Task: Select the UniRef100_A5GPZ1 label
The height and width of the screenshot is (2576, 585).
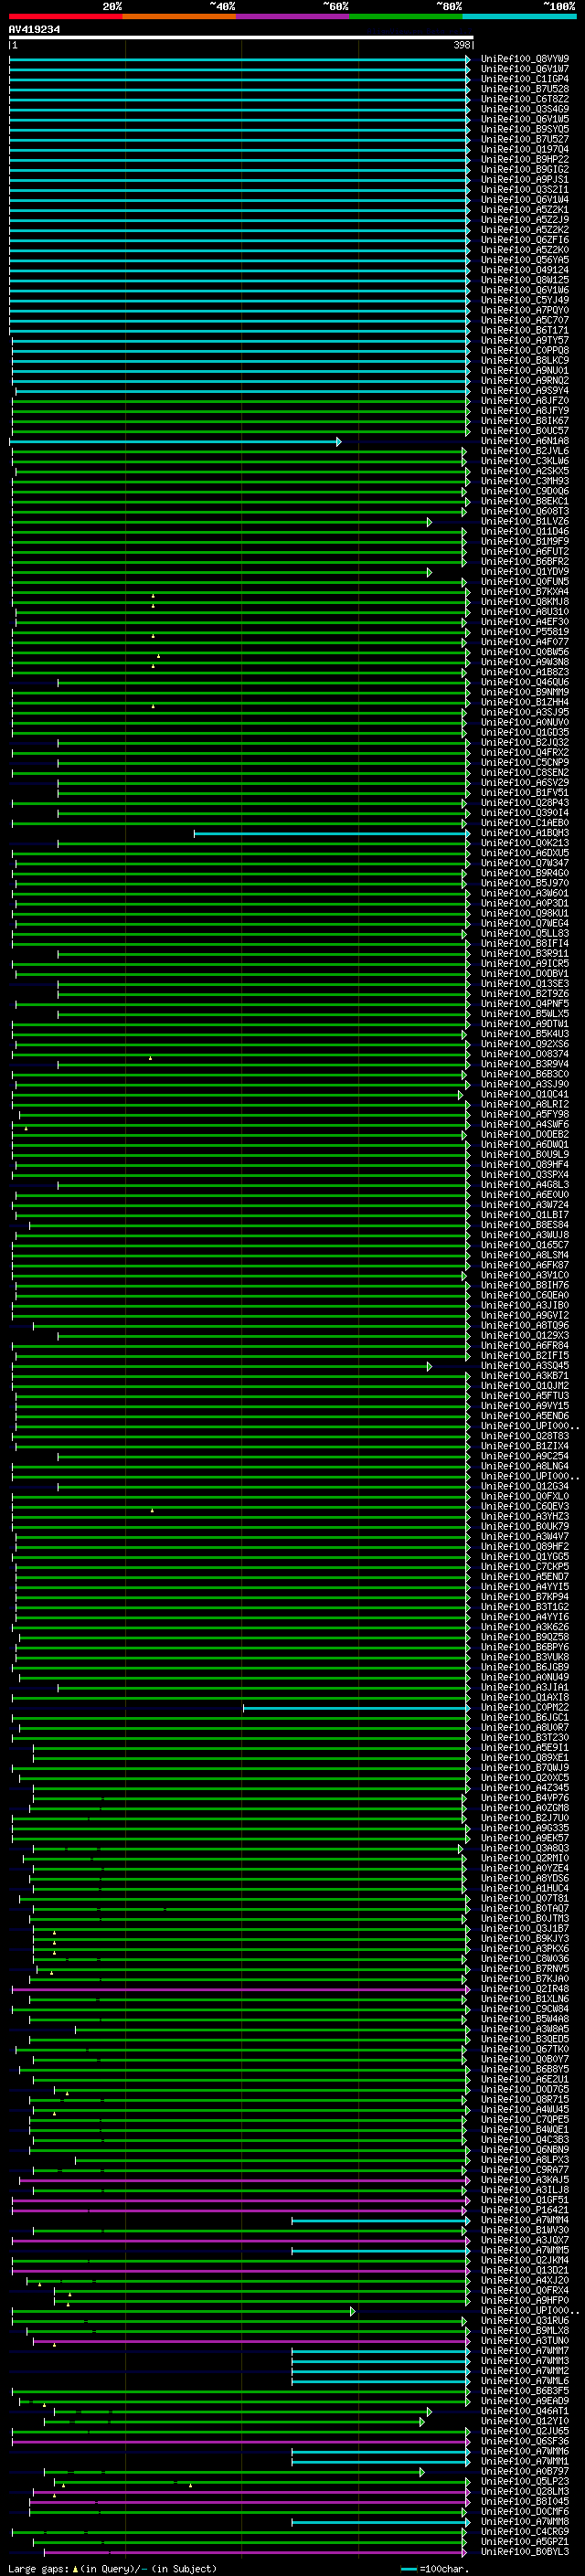Action: click(x=525, y=2541)
